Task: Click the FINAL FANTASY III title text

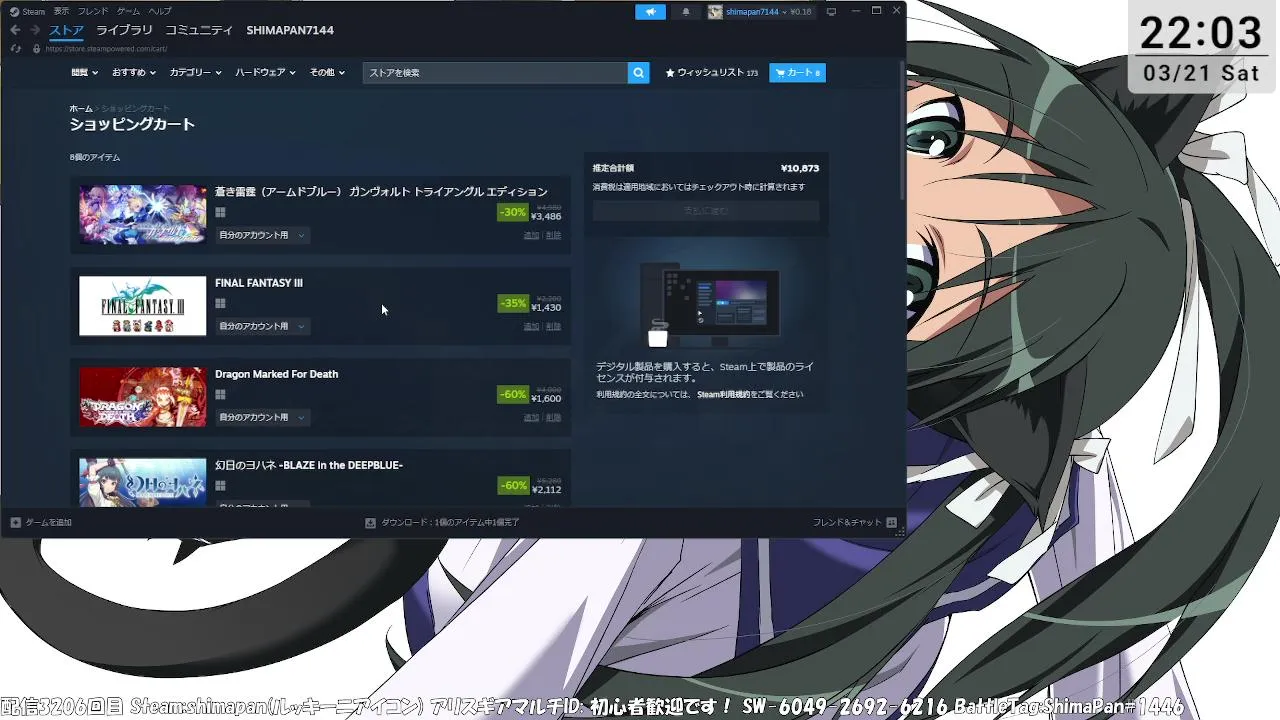Action: (259, 283)
